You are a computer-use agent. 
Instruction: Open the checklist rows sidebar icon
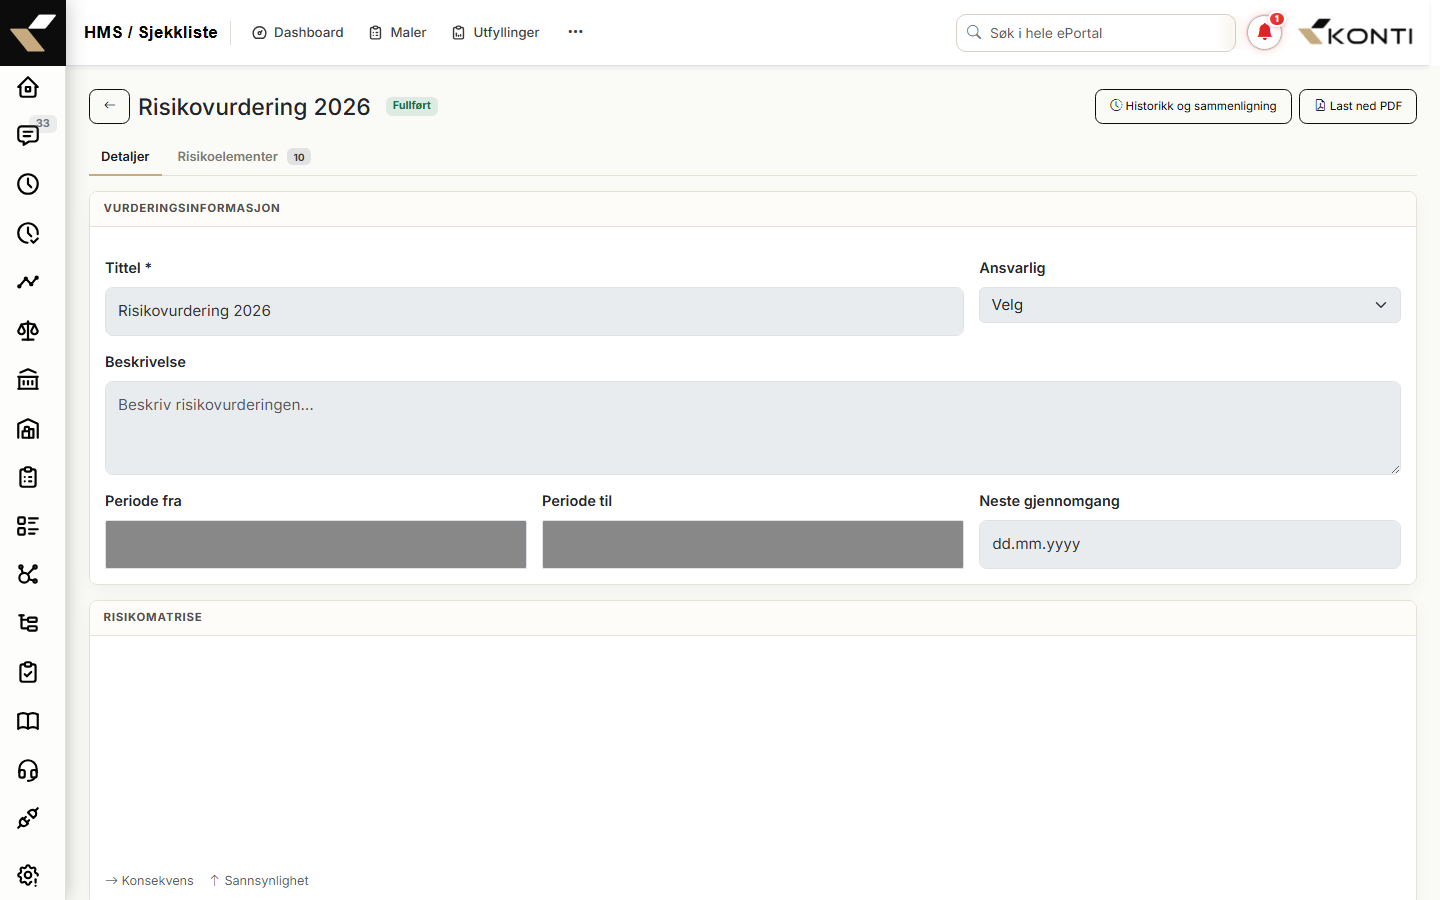tap(28, 526)
